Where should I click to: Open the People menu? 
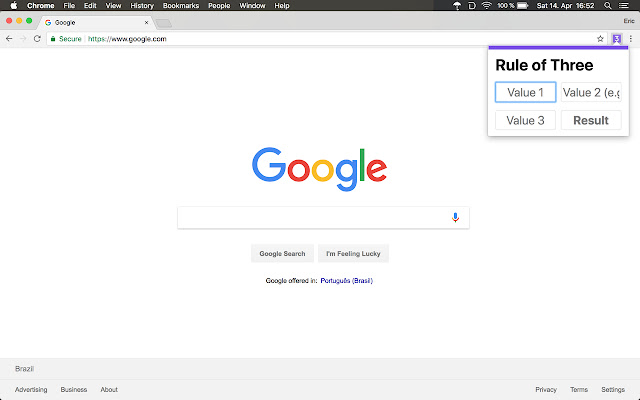(x=219, y=6)
